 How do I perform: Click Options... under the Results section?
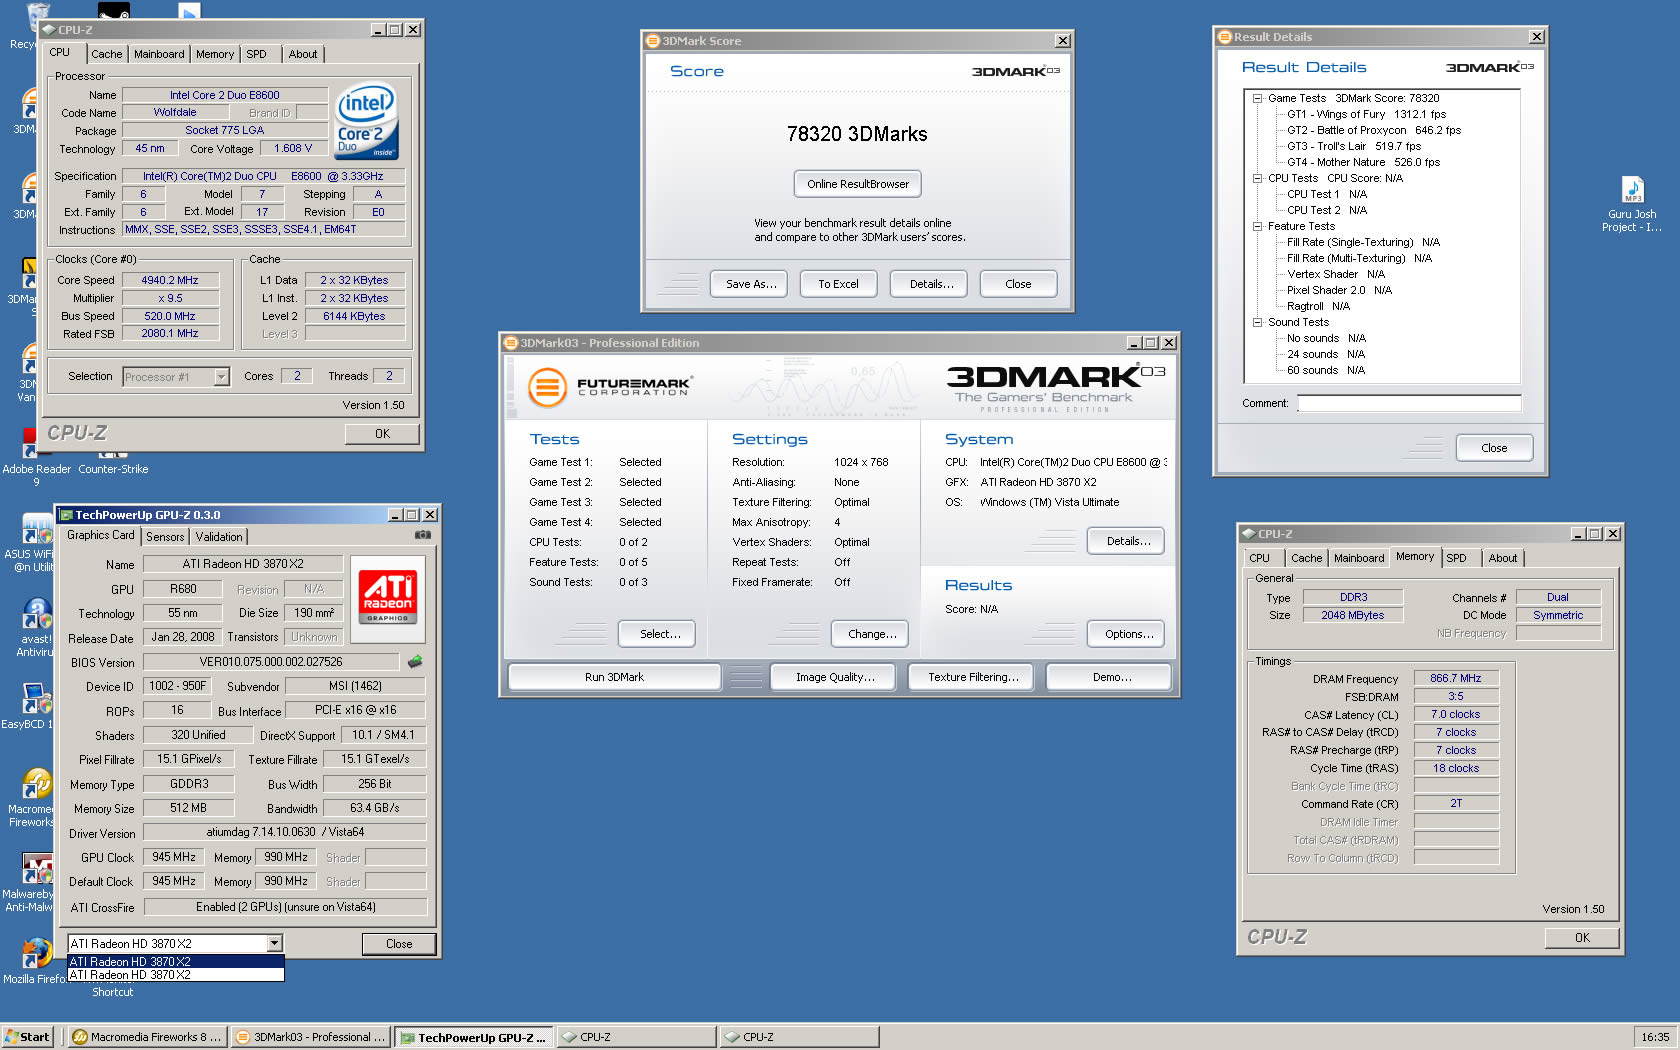point(1128,634)
